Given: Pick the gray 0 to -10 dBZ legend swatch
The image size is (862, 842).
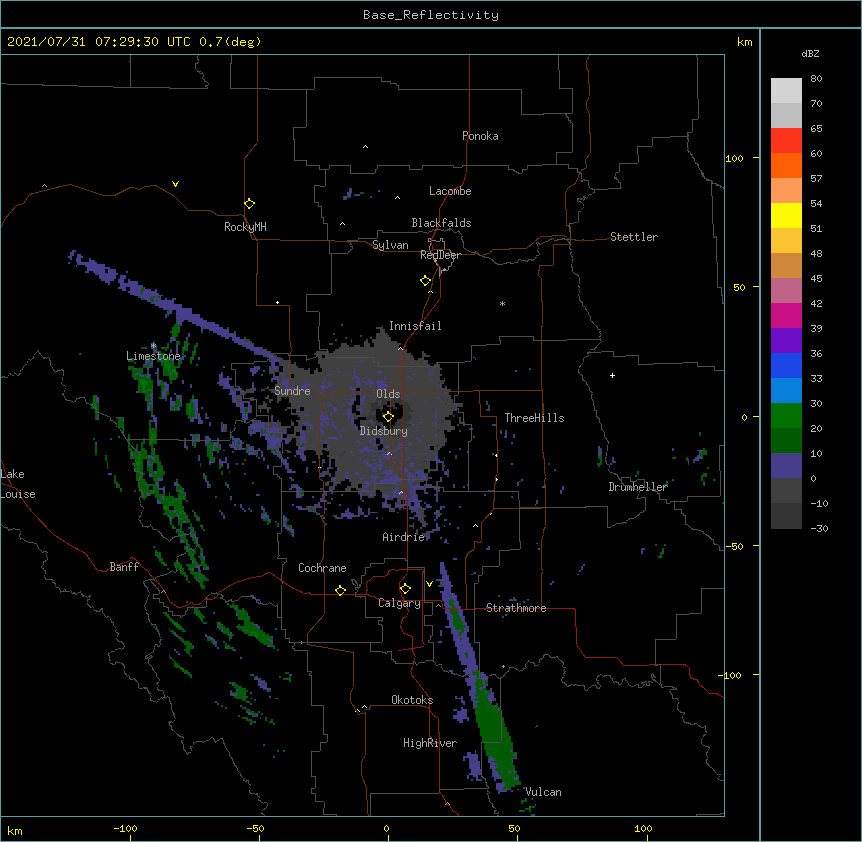Looking at the screenshot, I should [x=786, y=490].
